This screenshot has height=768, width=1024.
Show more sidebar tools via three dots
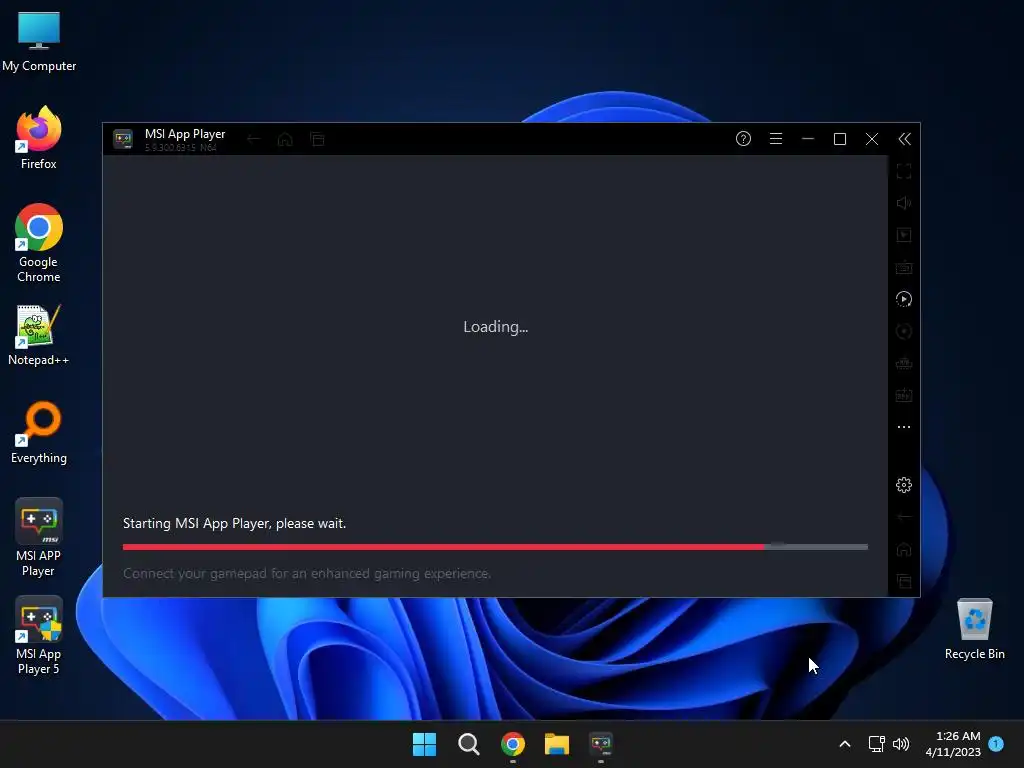(x=904, y=427)
